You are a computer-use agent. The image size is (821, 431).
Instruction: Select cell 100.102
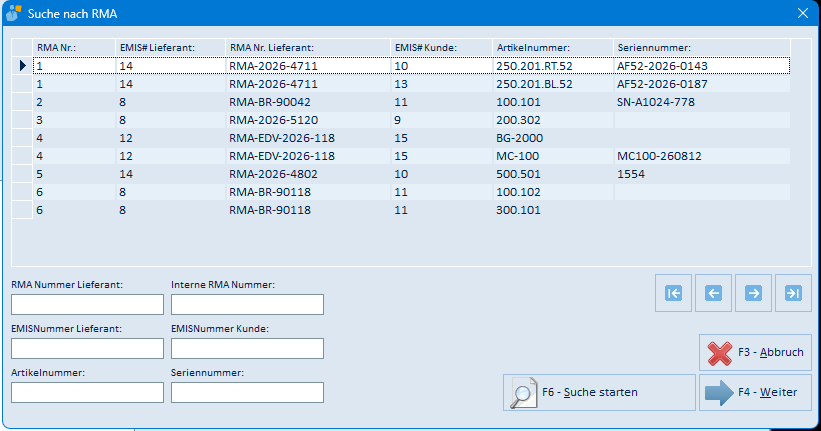[553, 192]
